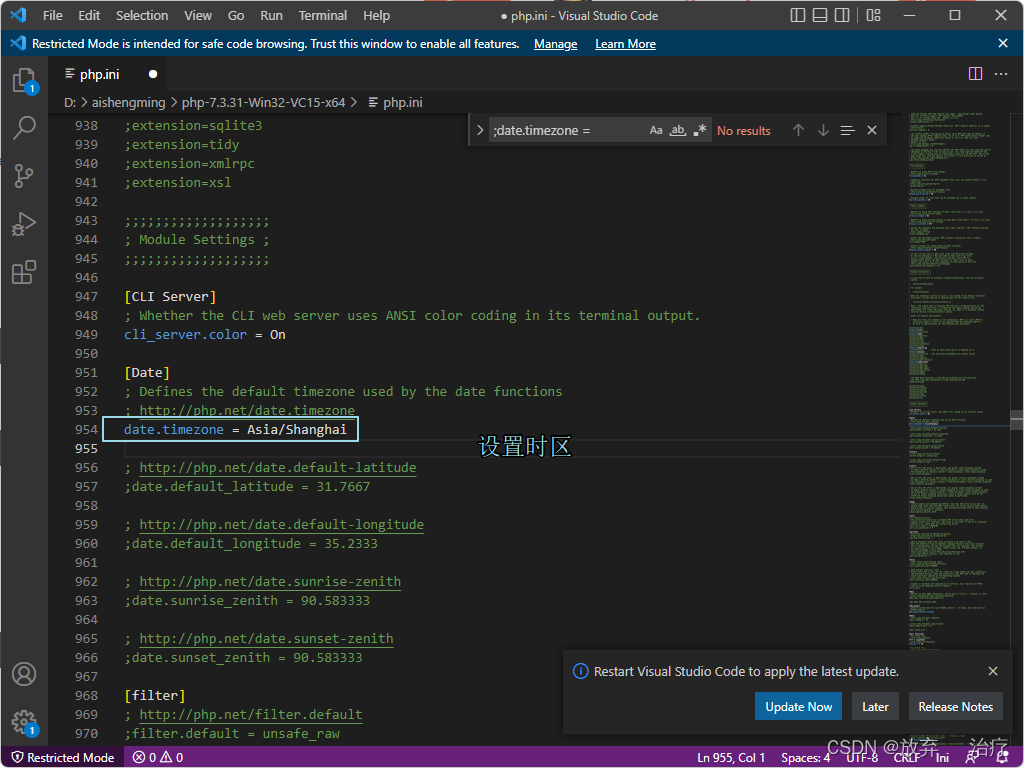Open the Terminal menu
Screen dimensions: 1024x768
pos(322,15)
